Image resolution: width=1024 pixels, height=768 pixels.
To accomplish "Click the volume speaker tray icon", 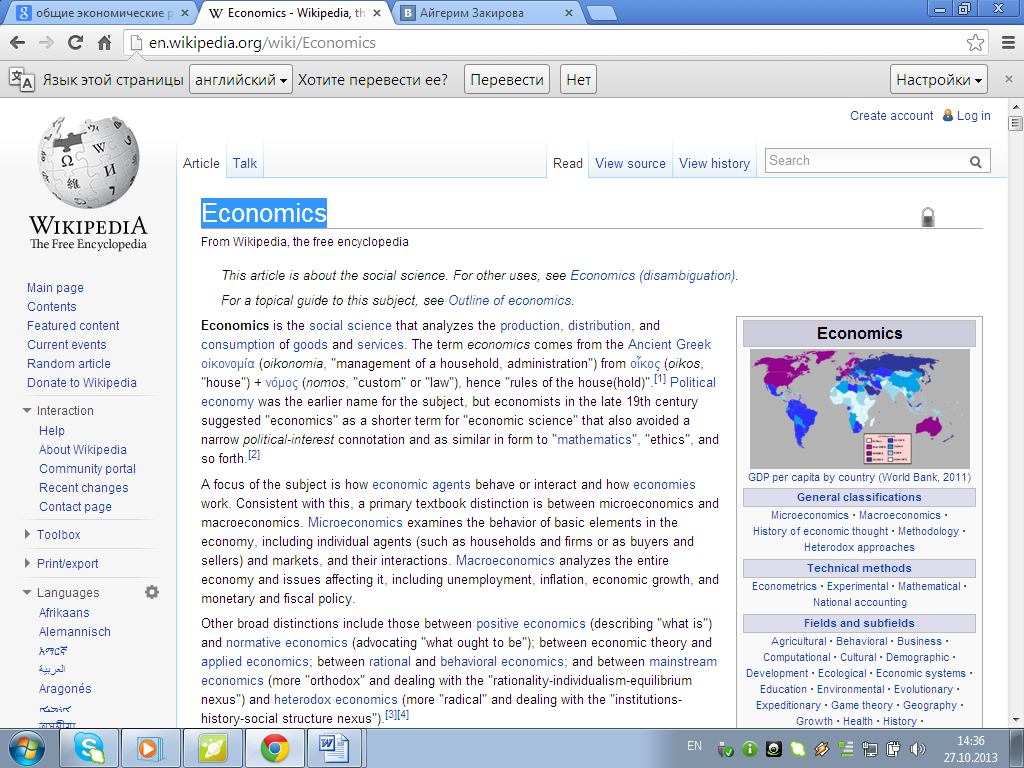I will (918, 748).
